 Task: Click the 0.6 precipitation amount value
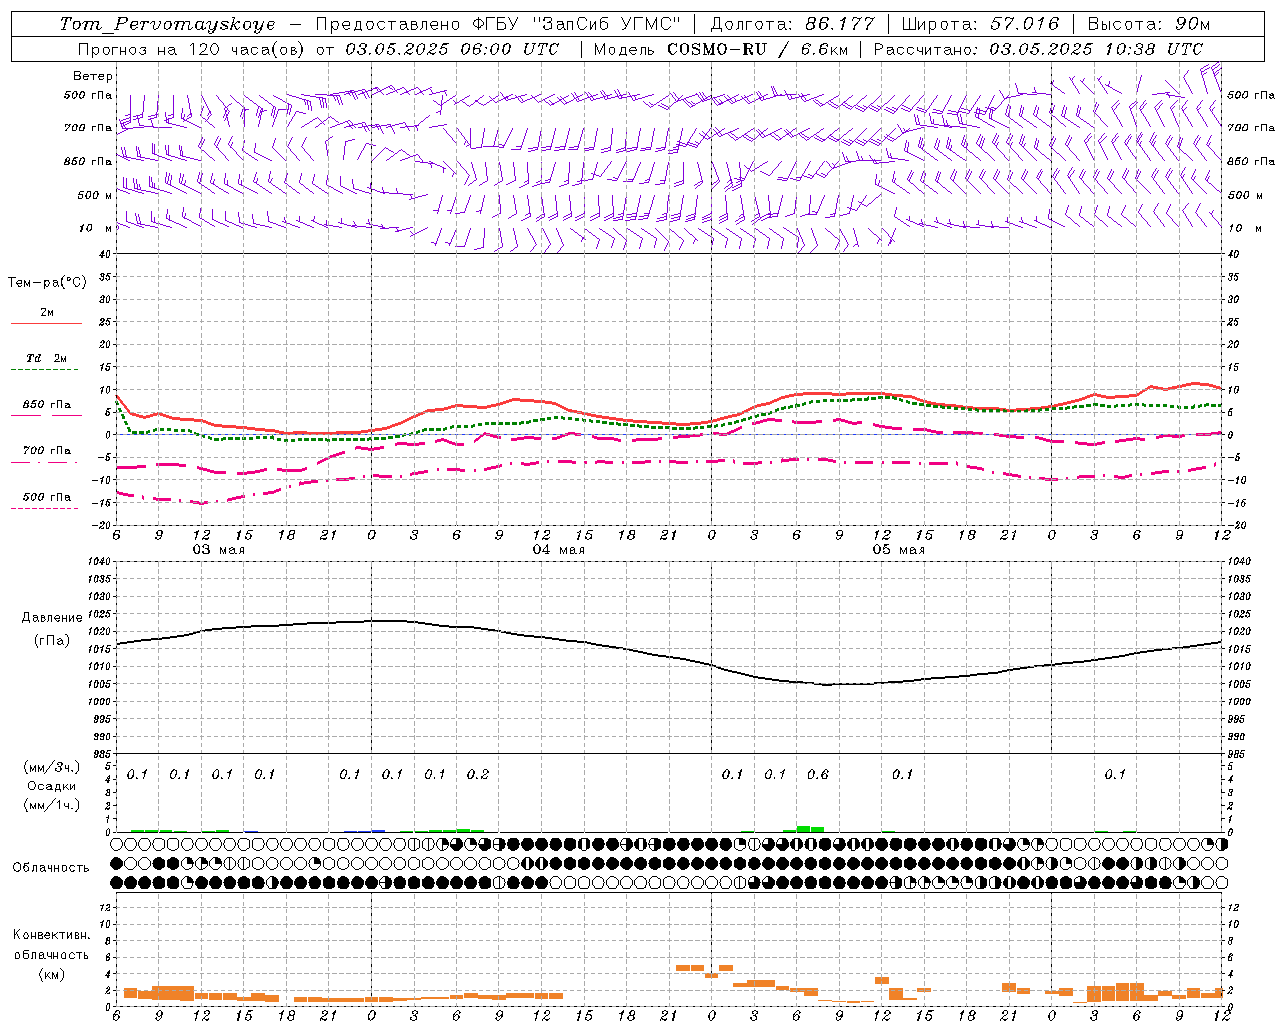click(x=818, y=774)
